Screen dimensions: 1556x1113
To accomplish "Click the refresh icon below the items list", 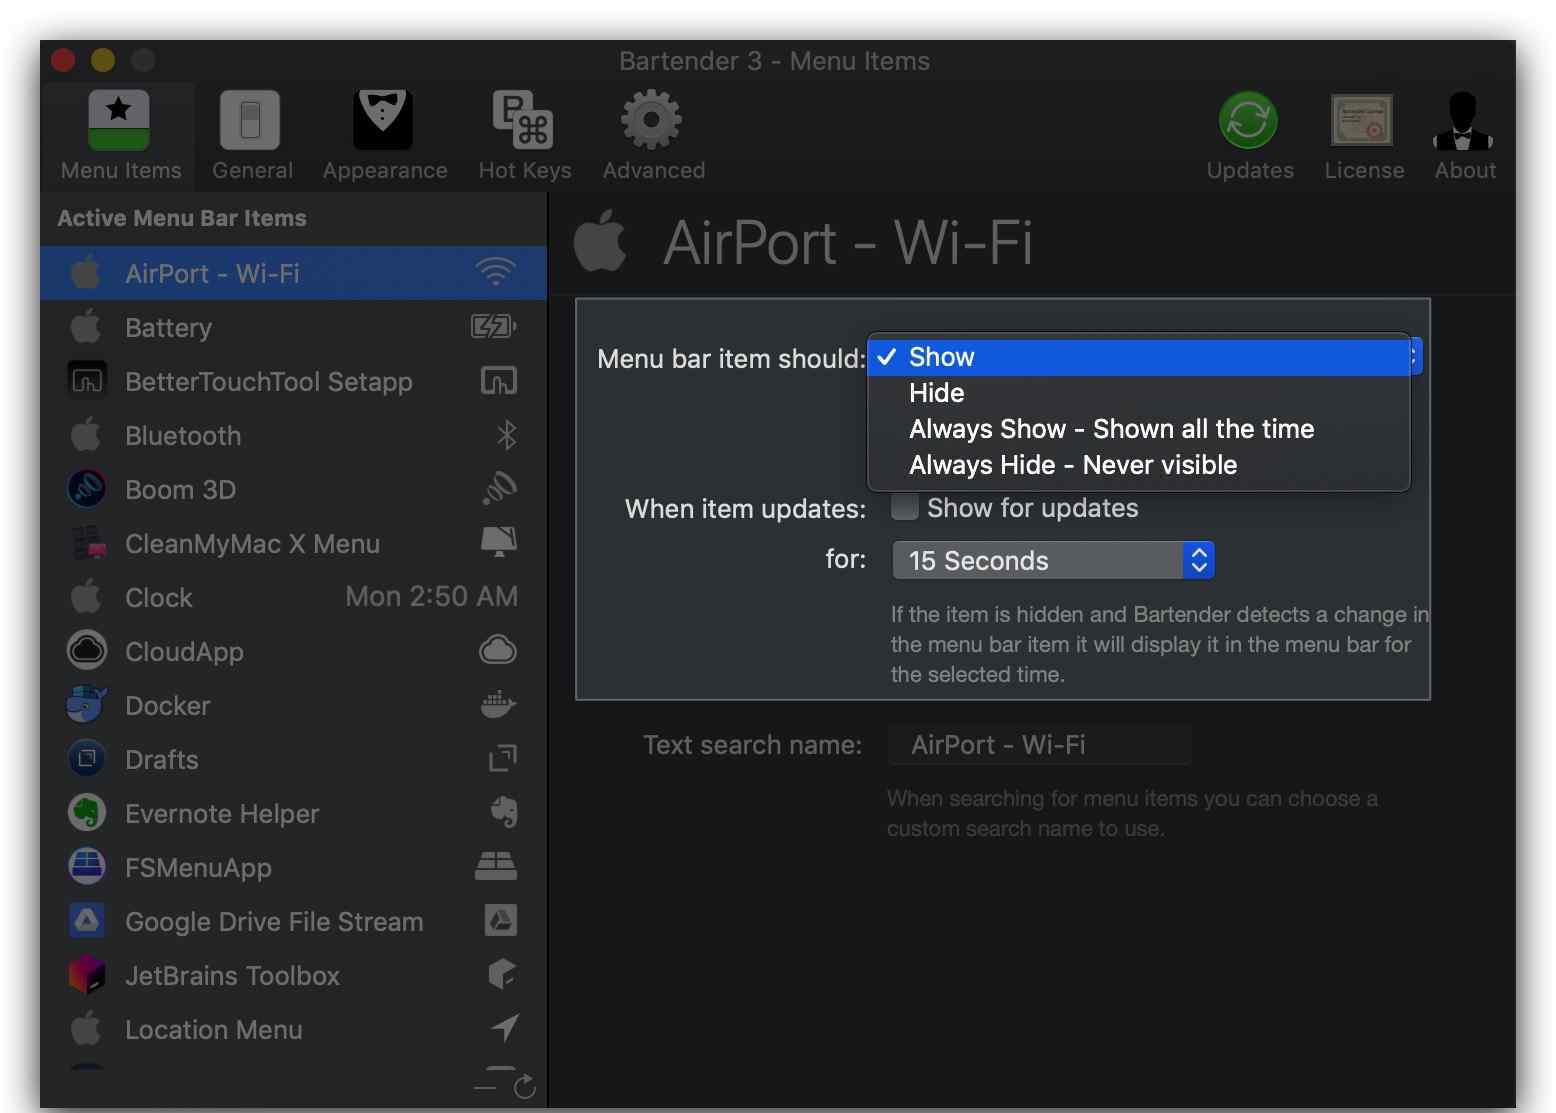I will coord(525,1087).
